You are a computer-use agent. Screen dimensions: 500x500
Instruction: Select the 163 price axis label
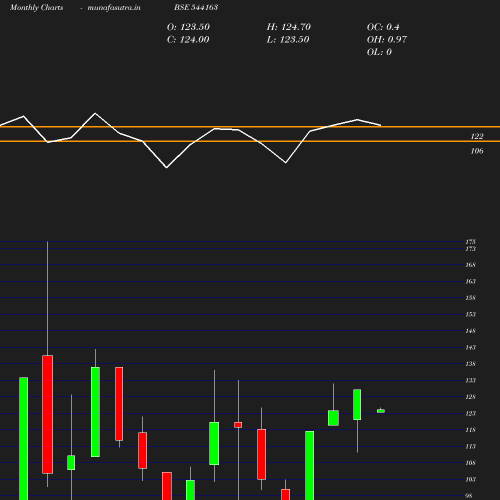click(x=471, y=282)
